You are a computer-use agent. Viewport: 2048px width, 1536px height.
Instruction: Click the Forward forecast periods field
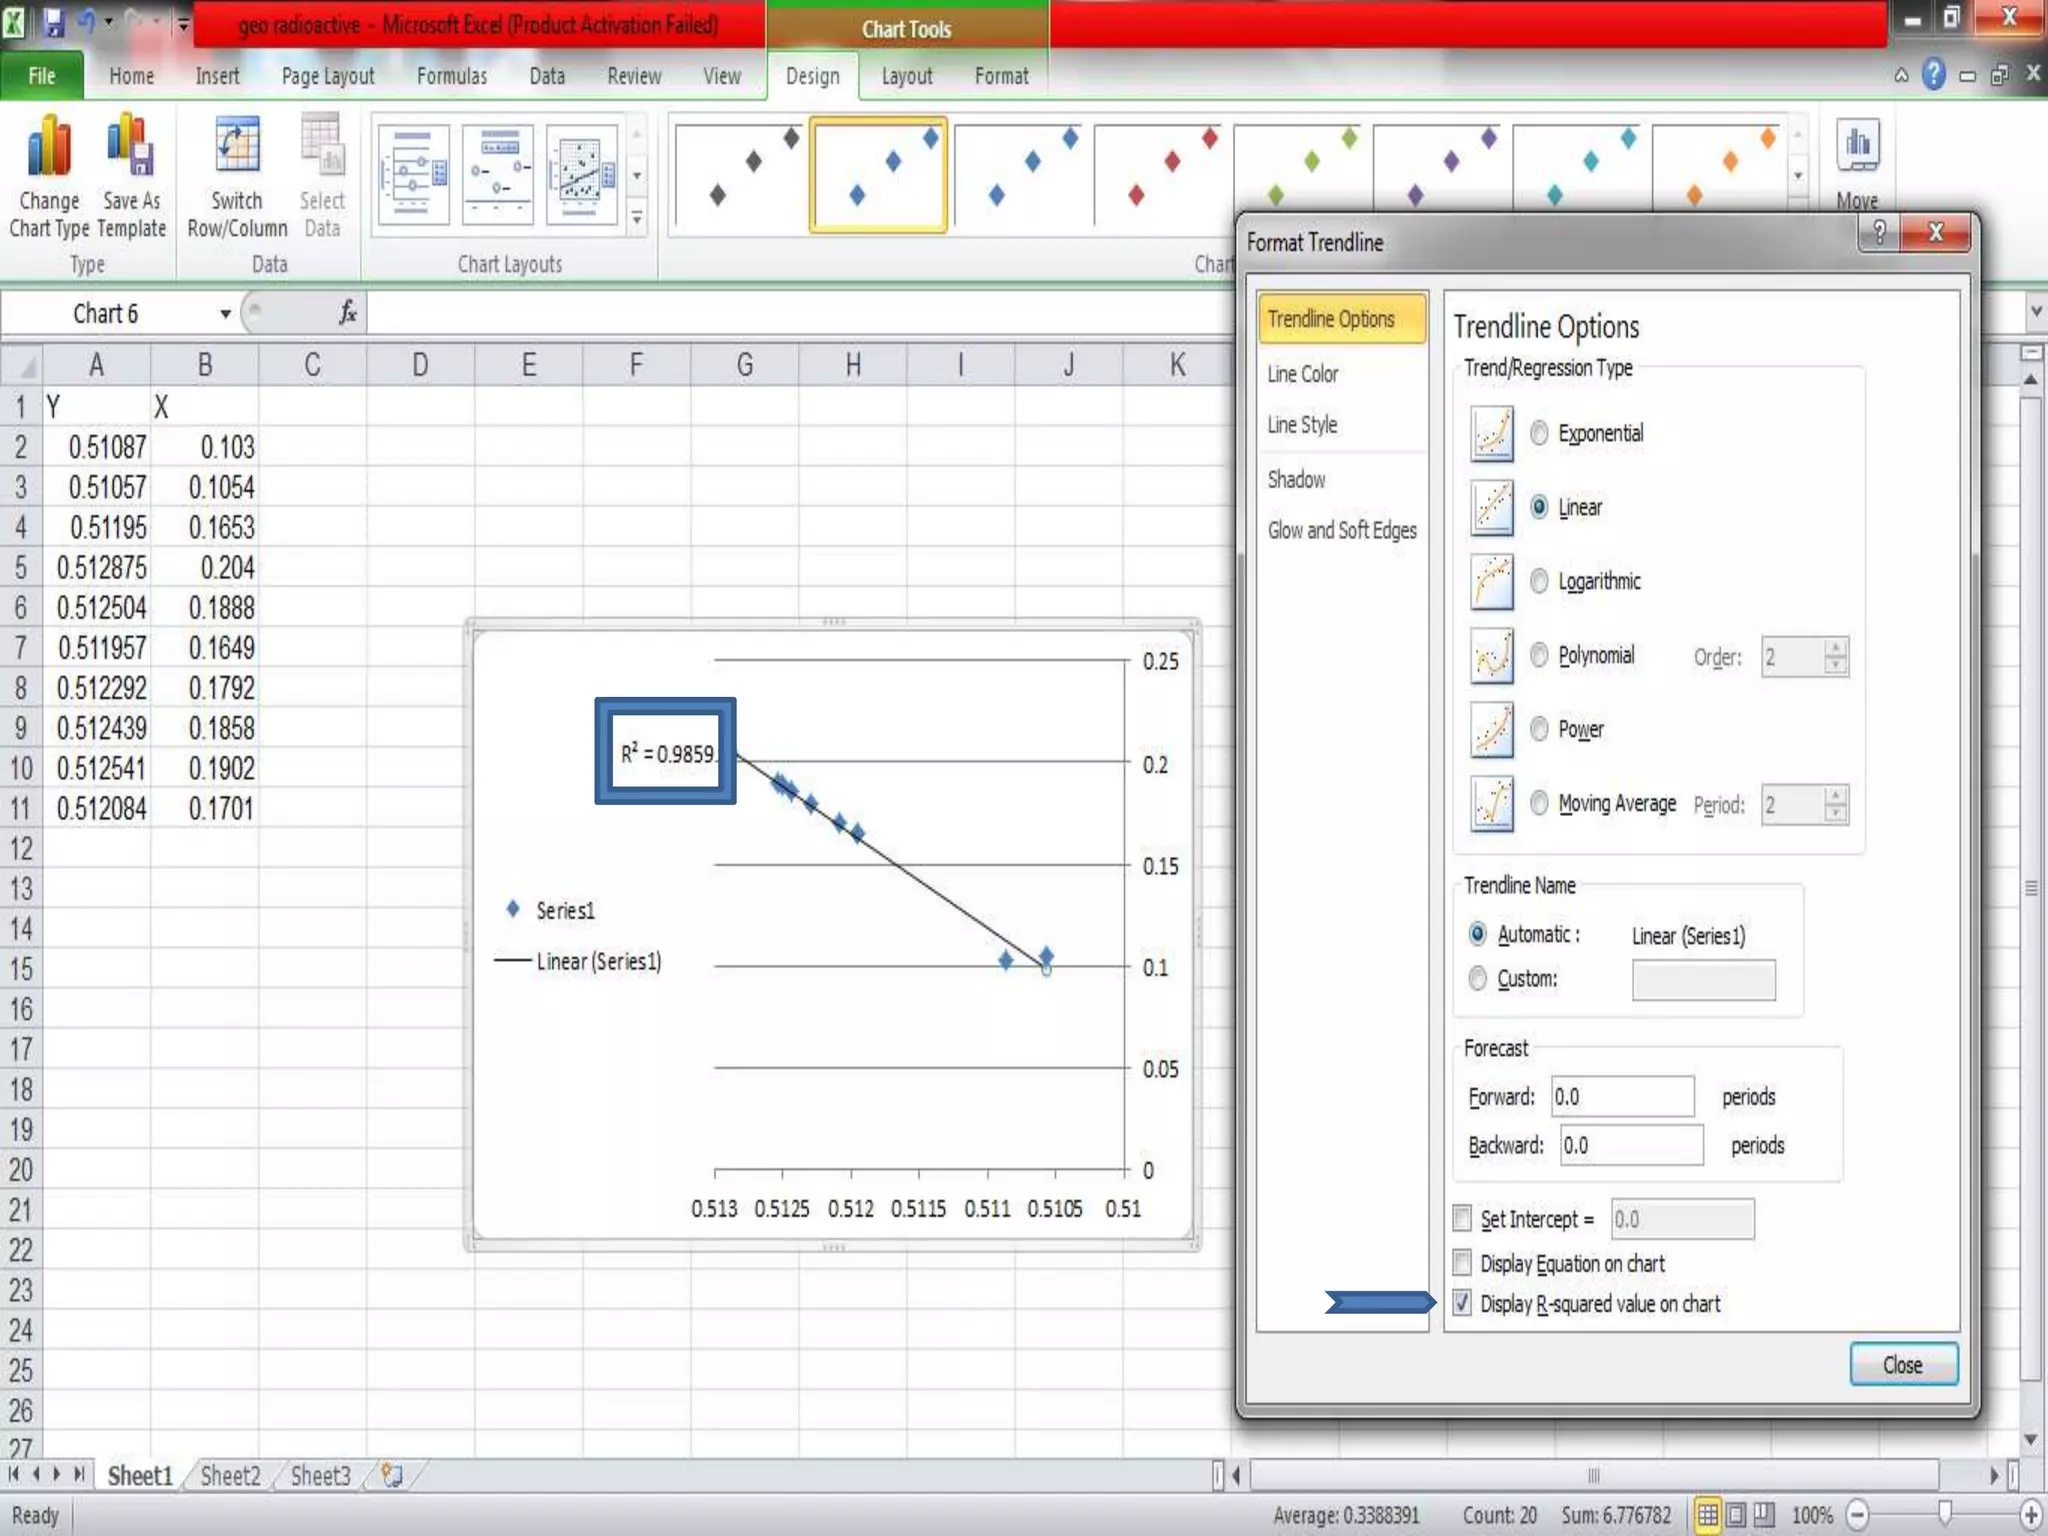(1621, 1097)
